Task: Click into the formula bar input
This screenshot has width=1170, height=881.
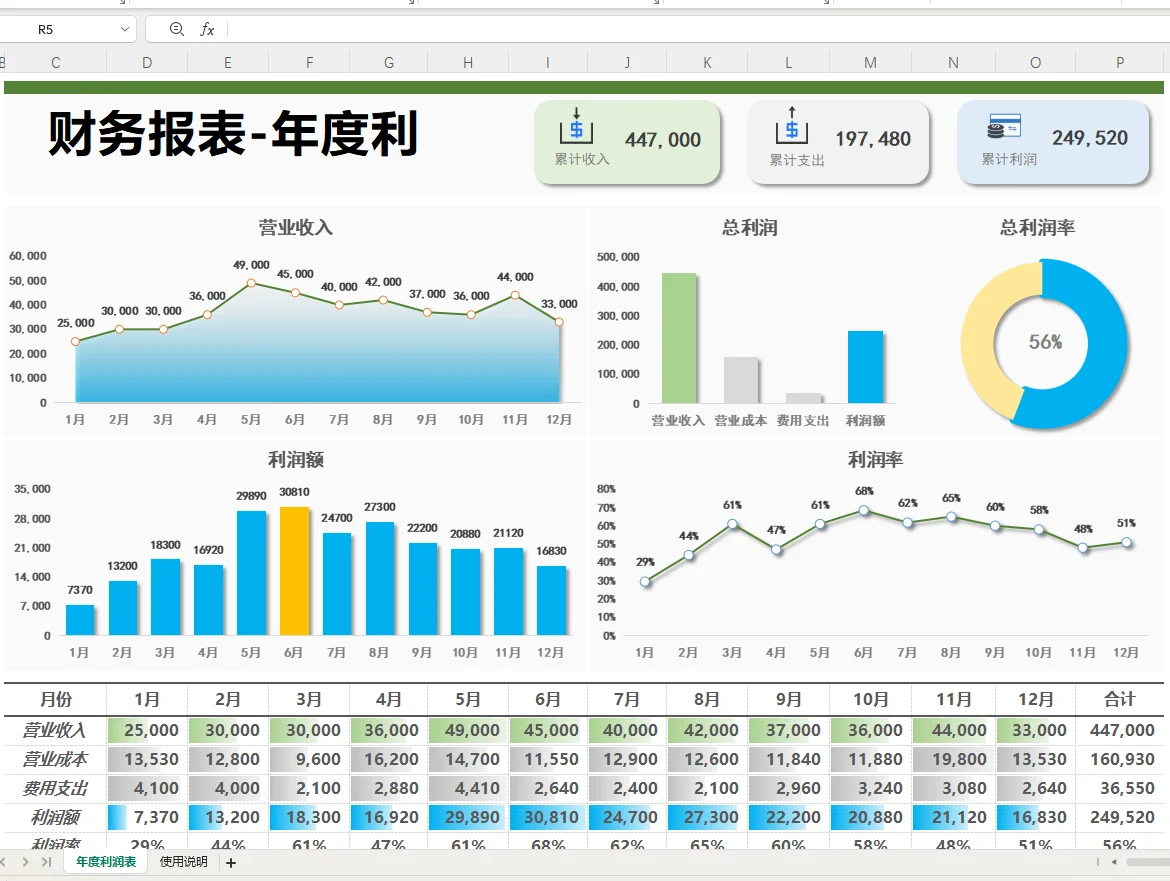Action: [x=698, y=29]
